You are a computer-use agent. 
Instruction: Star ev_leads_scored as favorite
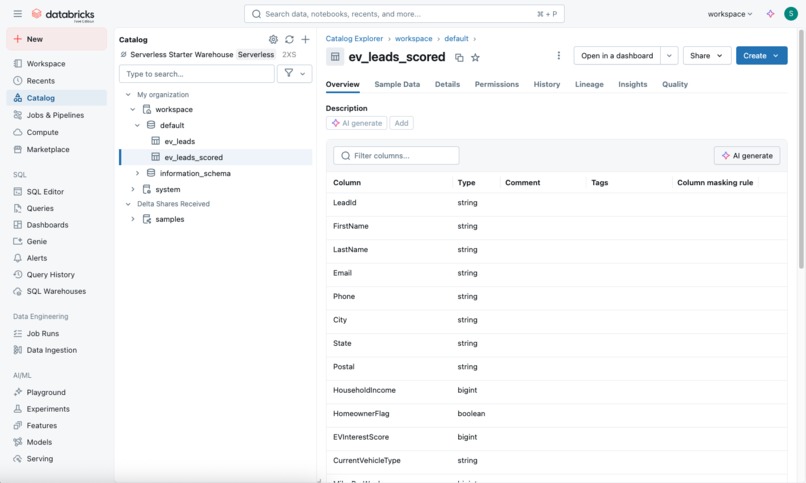pos(475,58)
